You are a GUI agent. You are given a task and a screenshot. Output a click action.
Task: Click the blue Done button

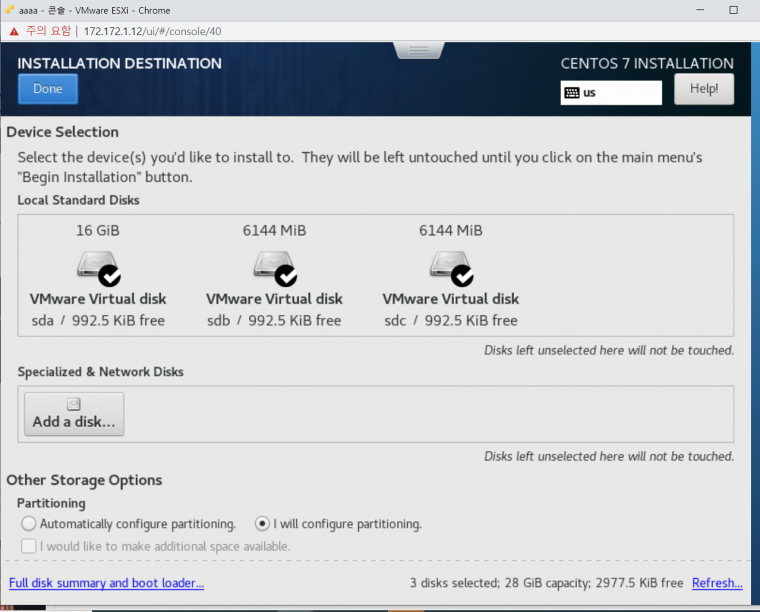tap(48, 89)
